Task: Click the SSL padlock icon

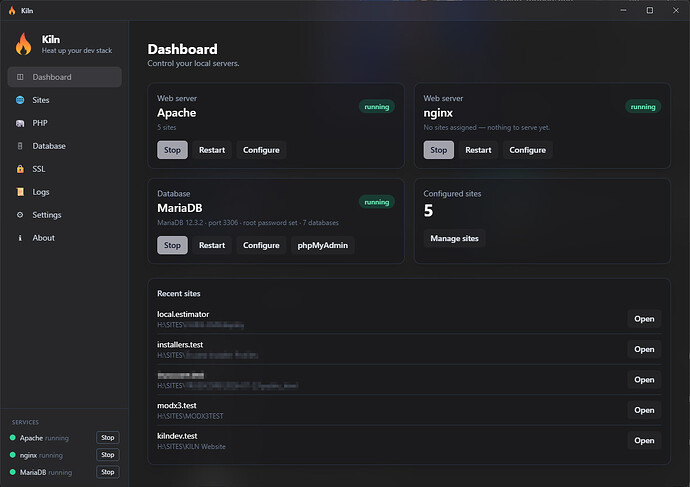Action: click(20, 169)
